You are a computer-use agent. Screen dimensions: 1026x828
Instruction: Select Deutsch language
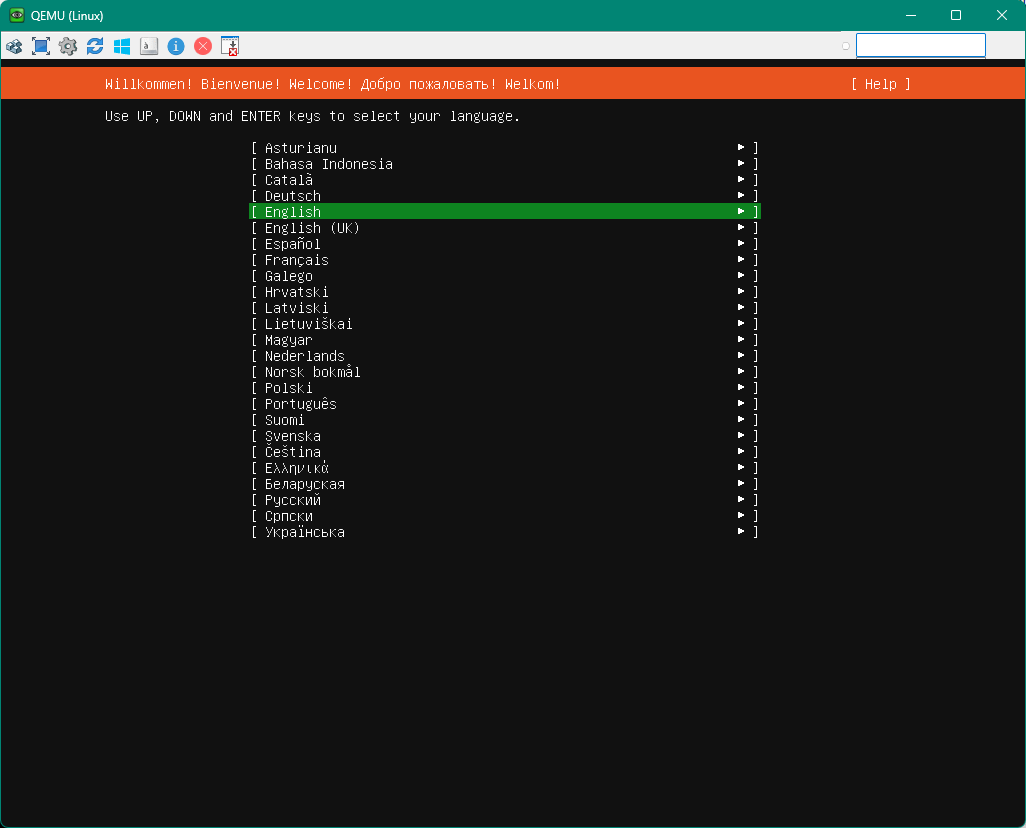504,196
